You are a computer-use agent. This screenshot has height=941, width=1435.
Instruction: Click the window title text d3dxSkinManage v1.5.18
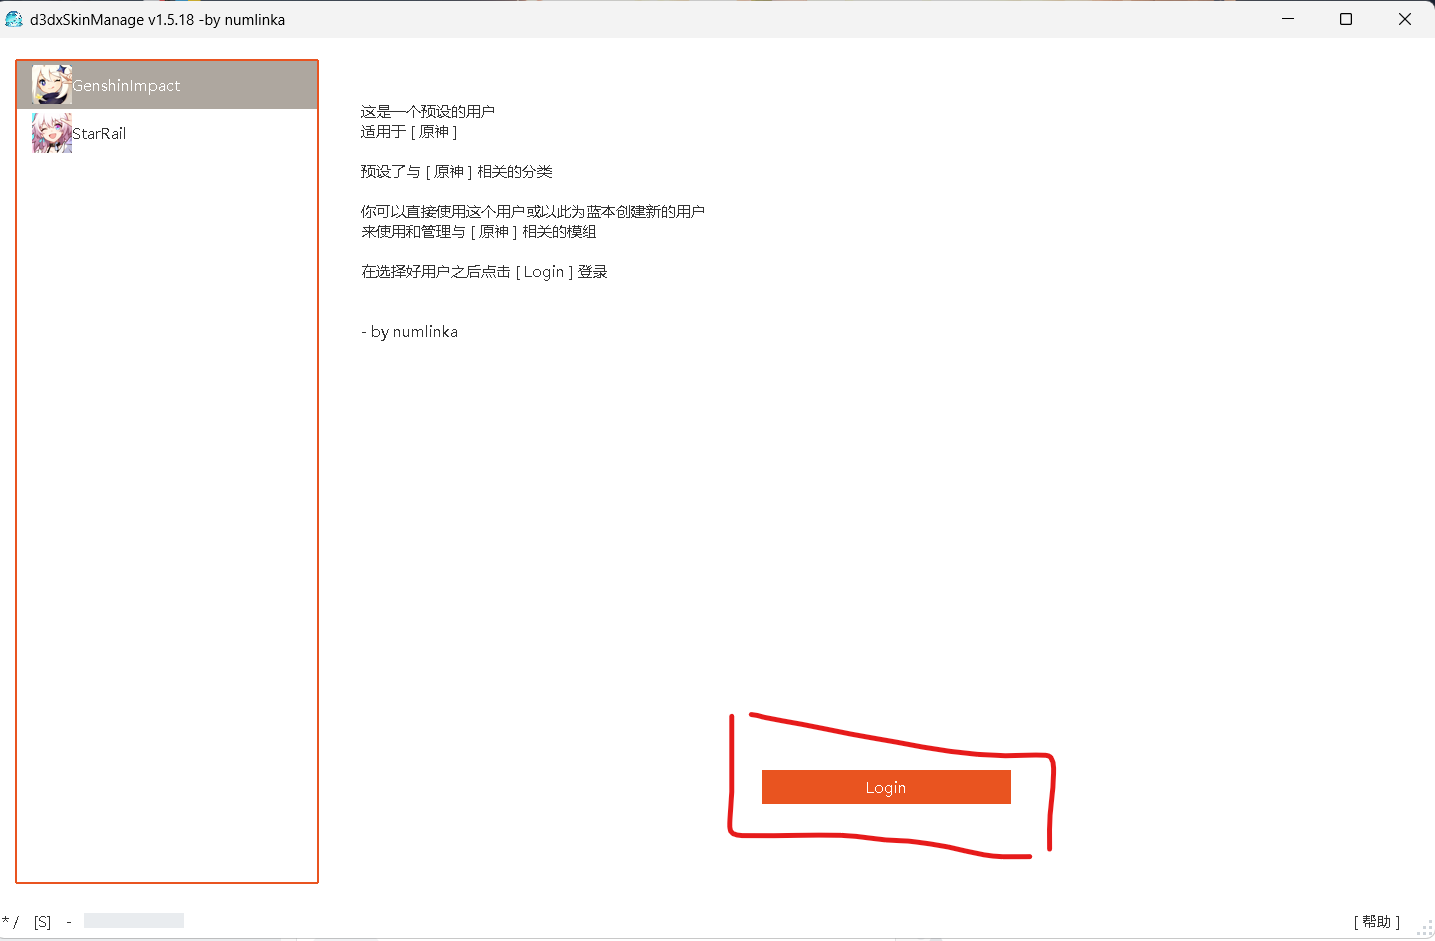coord(157,20)
